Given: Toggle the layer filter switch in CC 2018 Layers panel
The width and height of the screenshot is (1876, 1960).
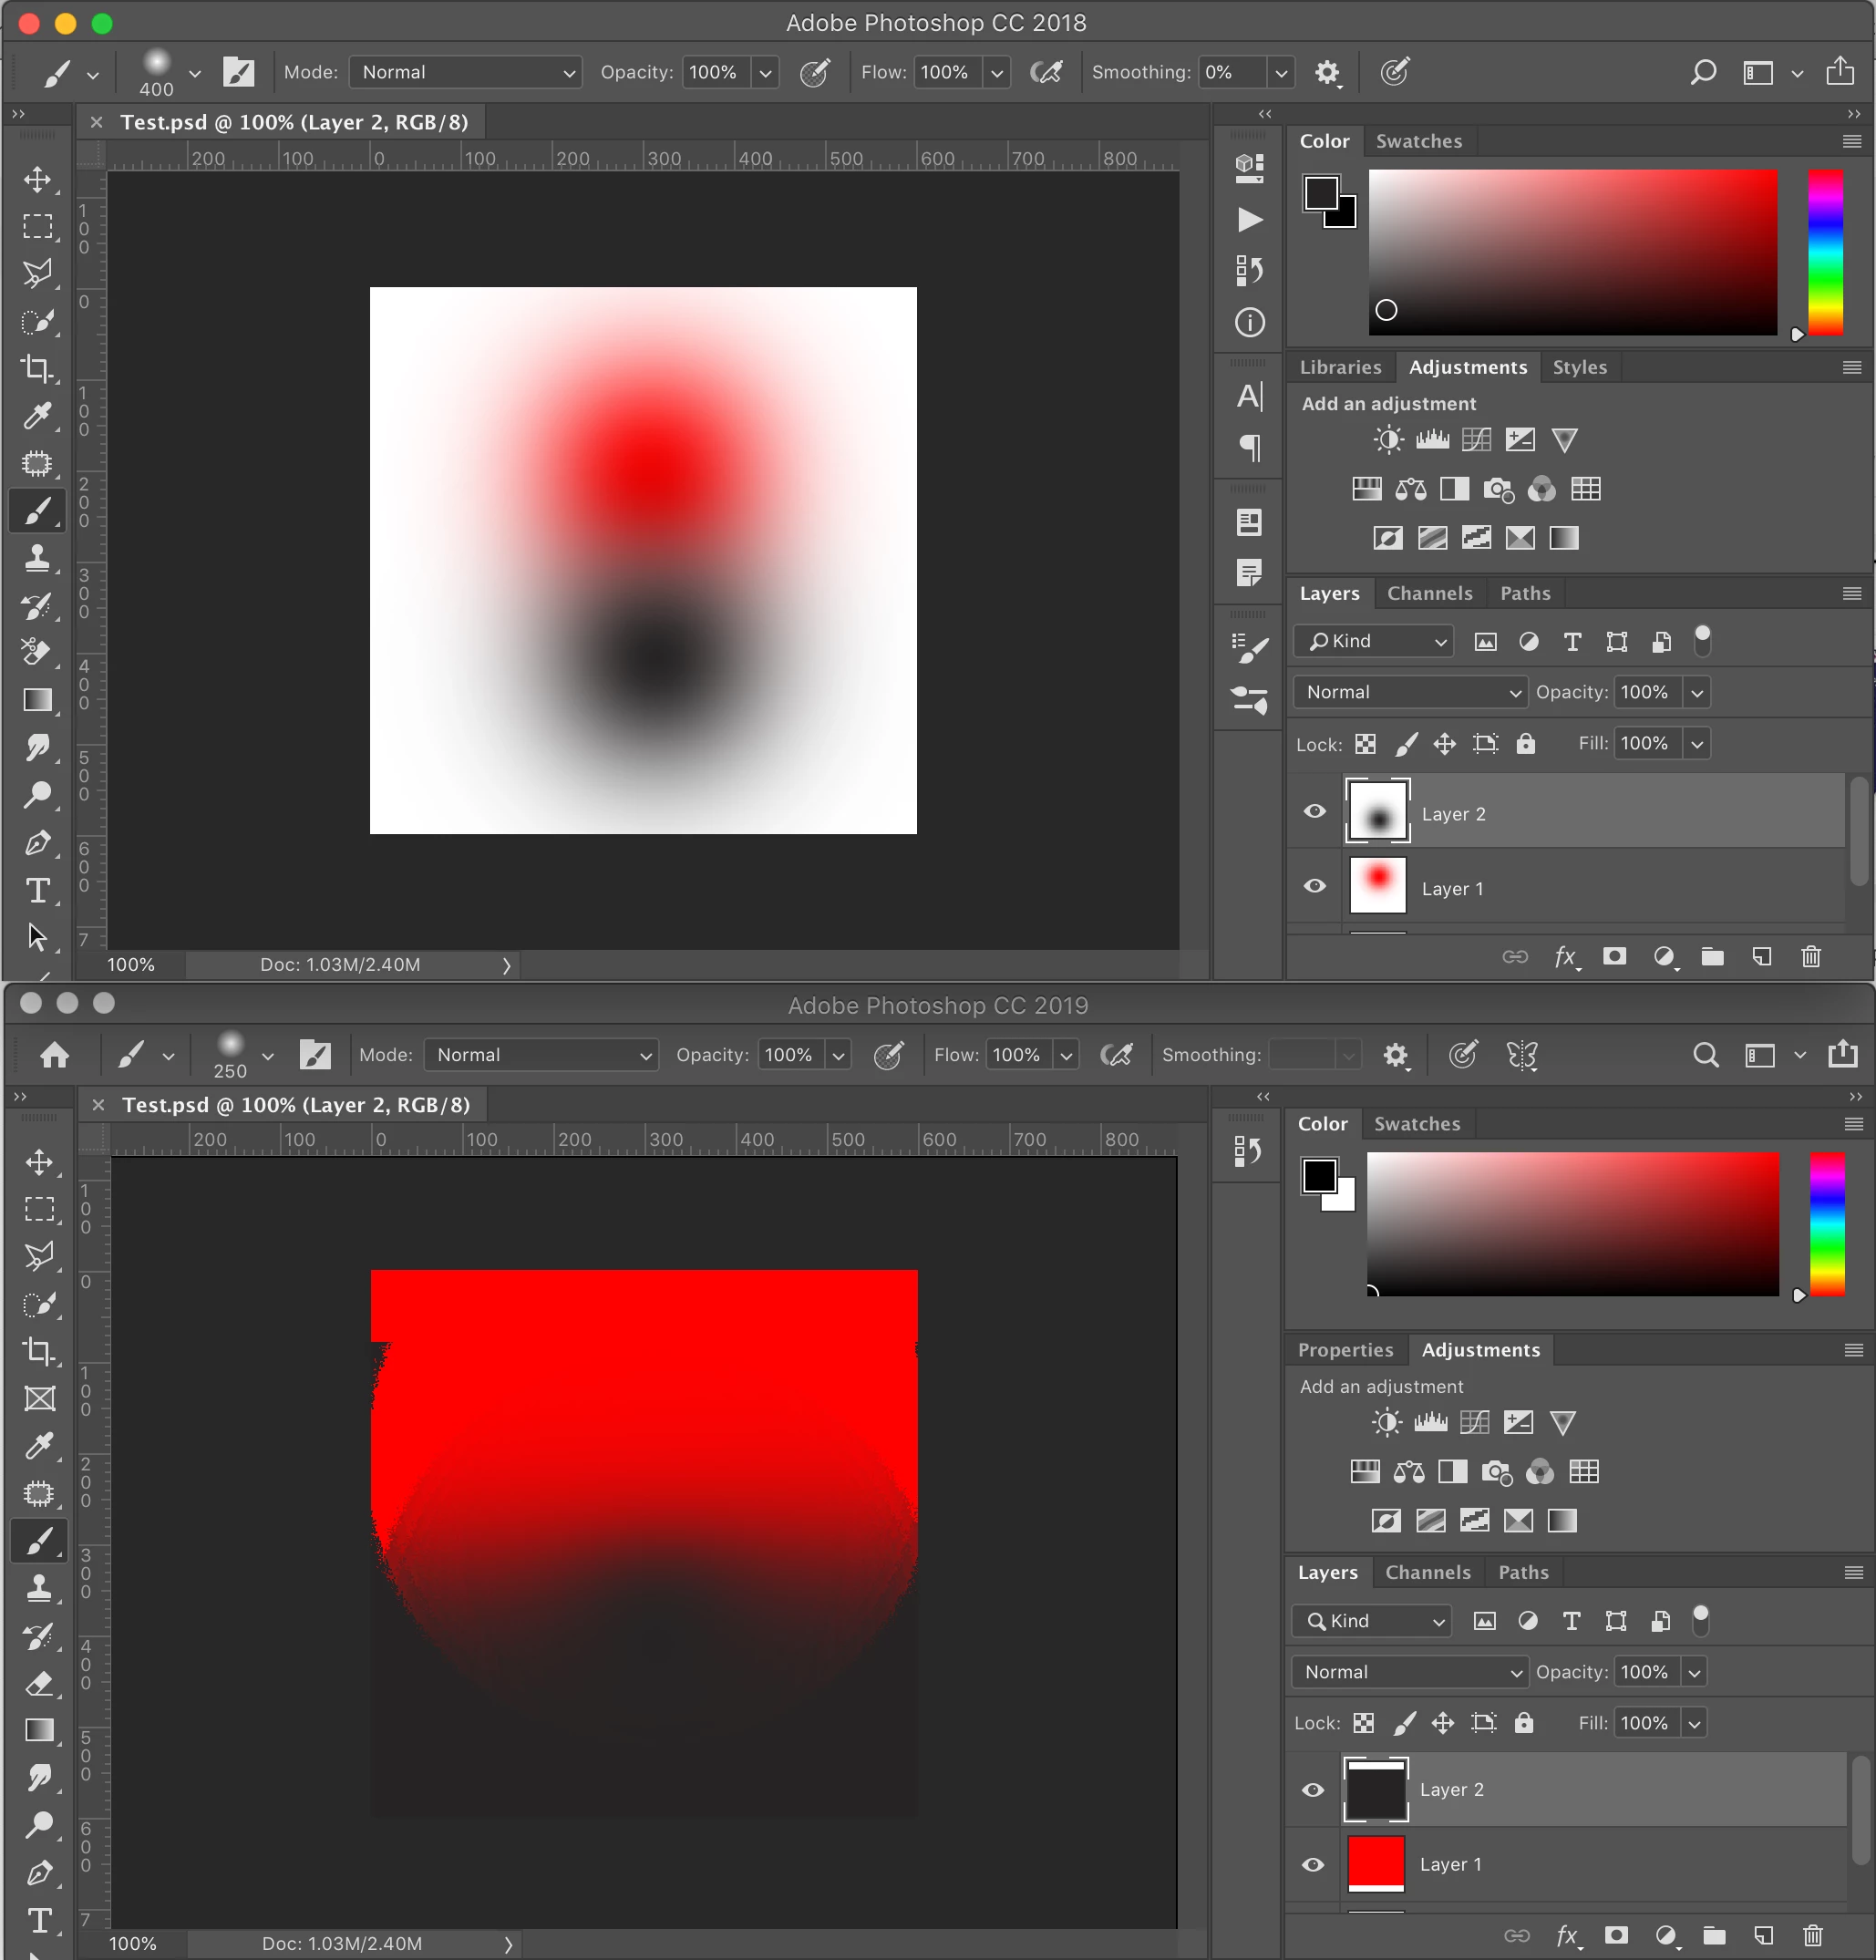Looking at the screenshot, I should (x=1702, y=640).
